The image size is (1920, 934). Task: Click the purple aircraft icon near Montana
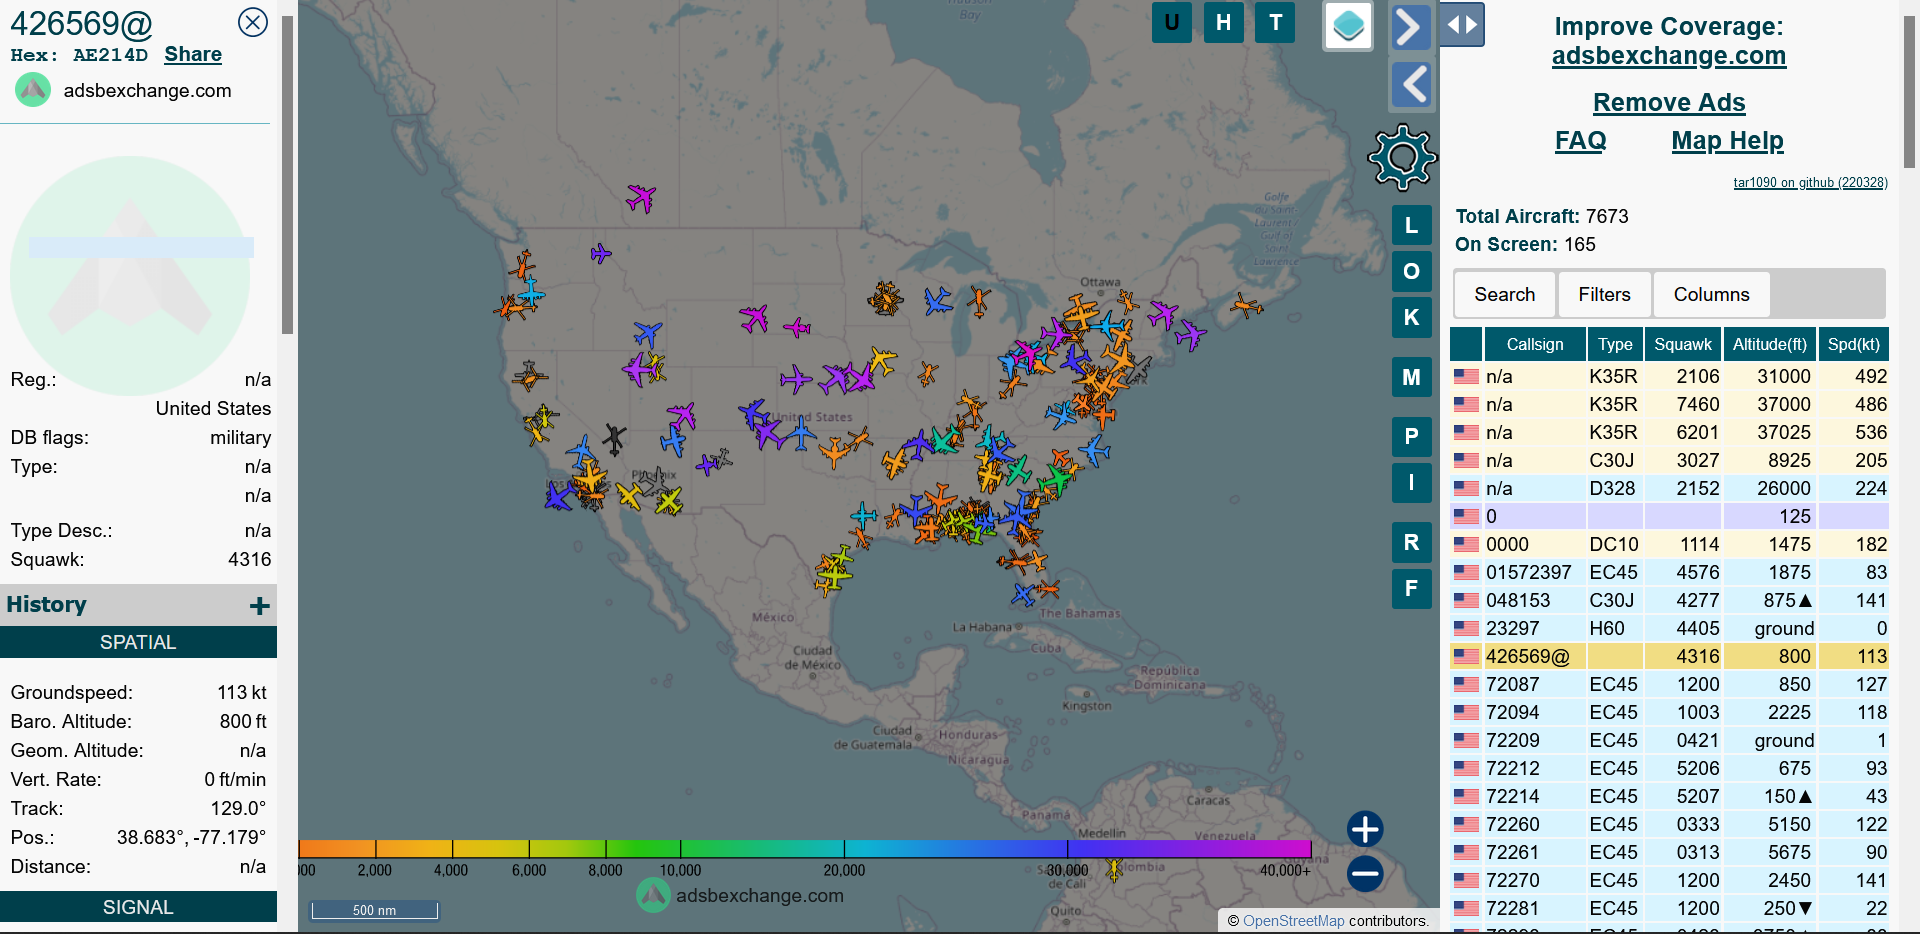tap(600, 253)
